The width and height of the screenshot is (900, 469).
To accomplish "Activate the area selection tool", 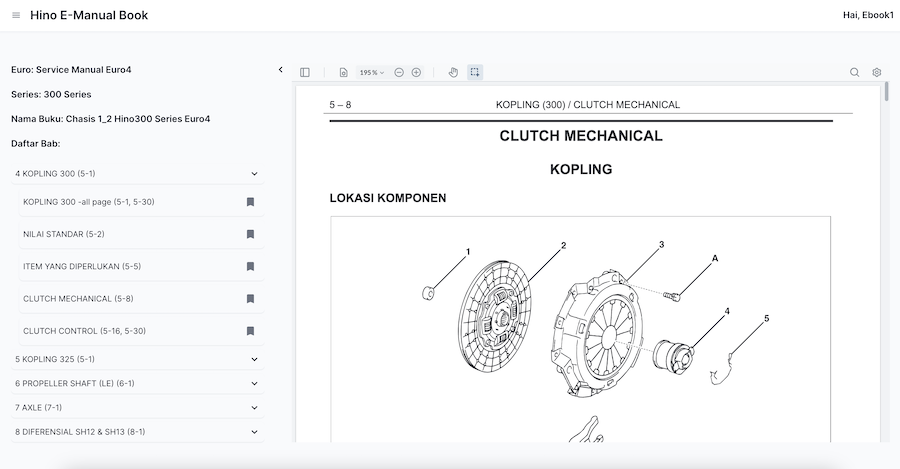I will coord(474,72).
